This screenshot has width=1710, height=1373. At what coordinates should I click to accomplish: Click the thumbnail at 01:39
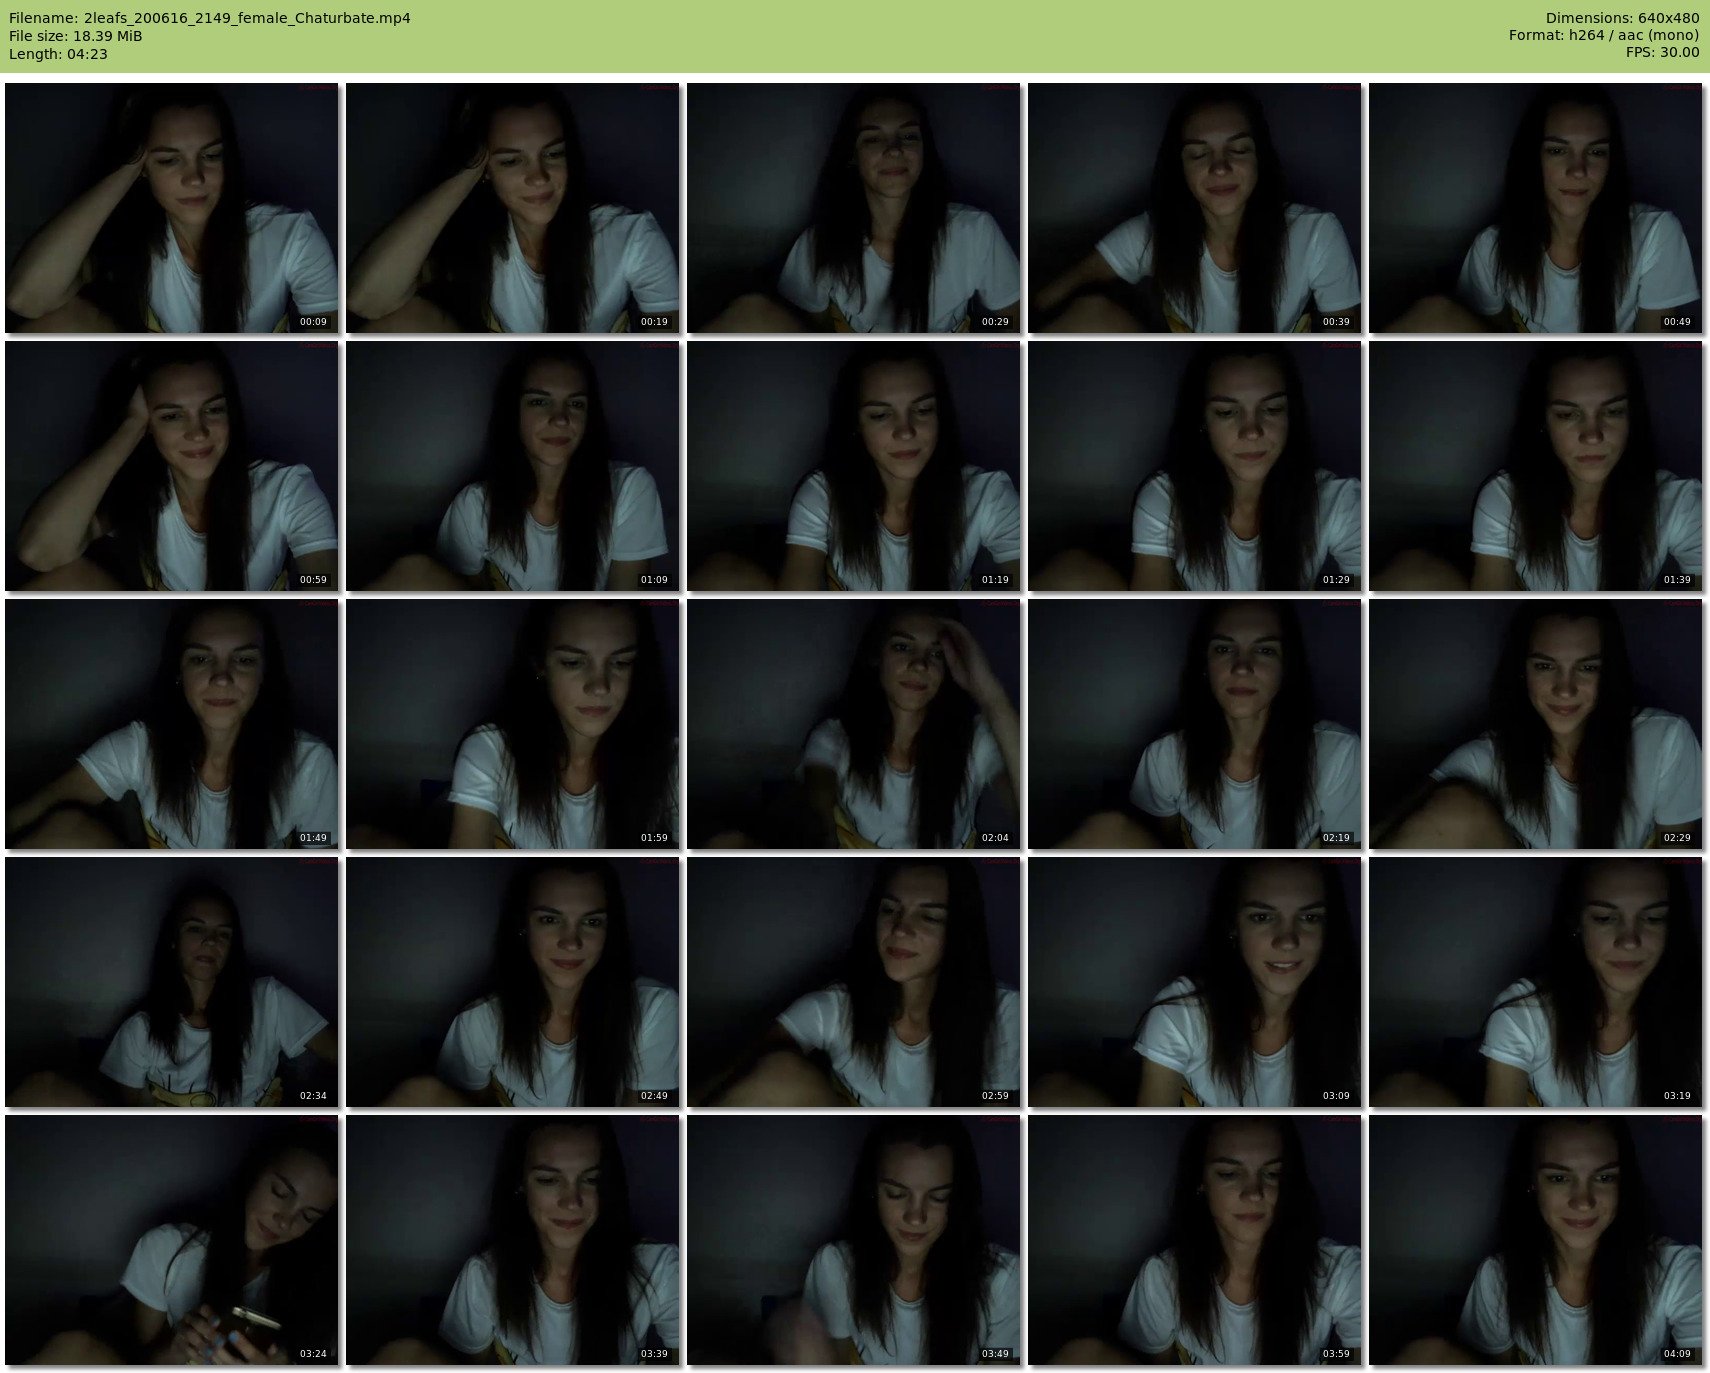click(x=1535, y=466)
